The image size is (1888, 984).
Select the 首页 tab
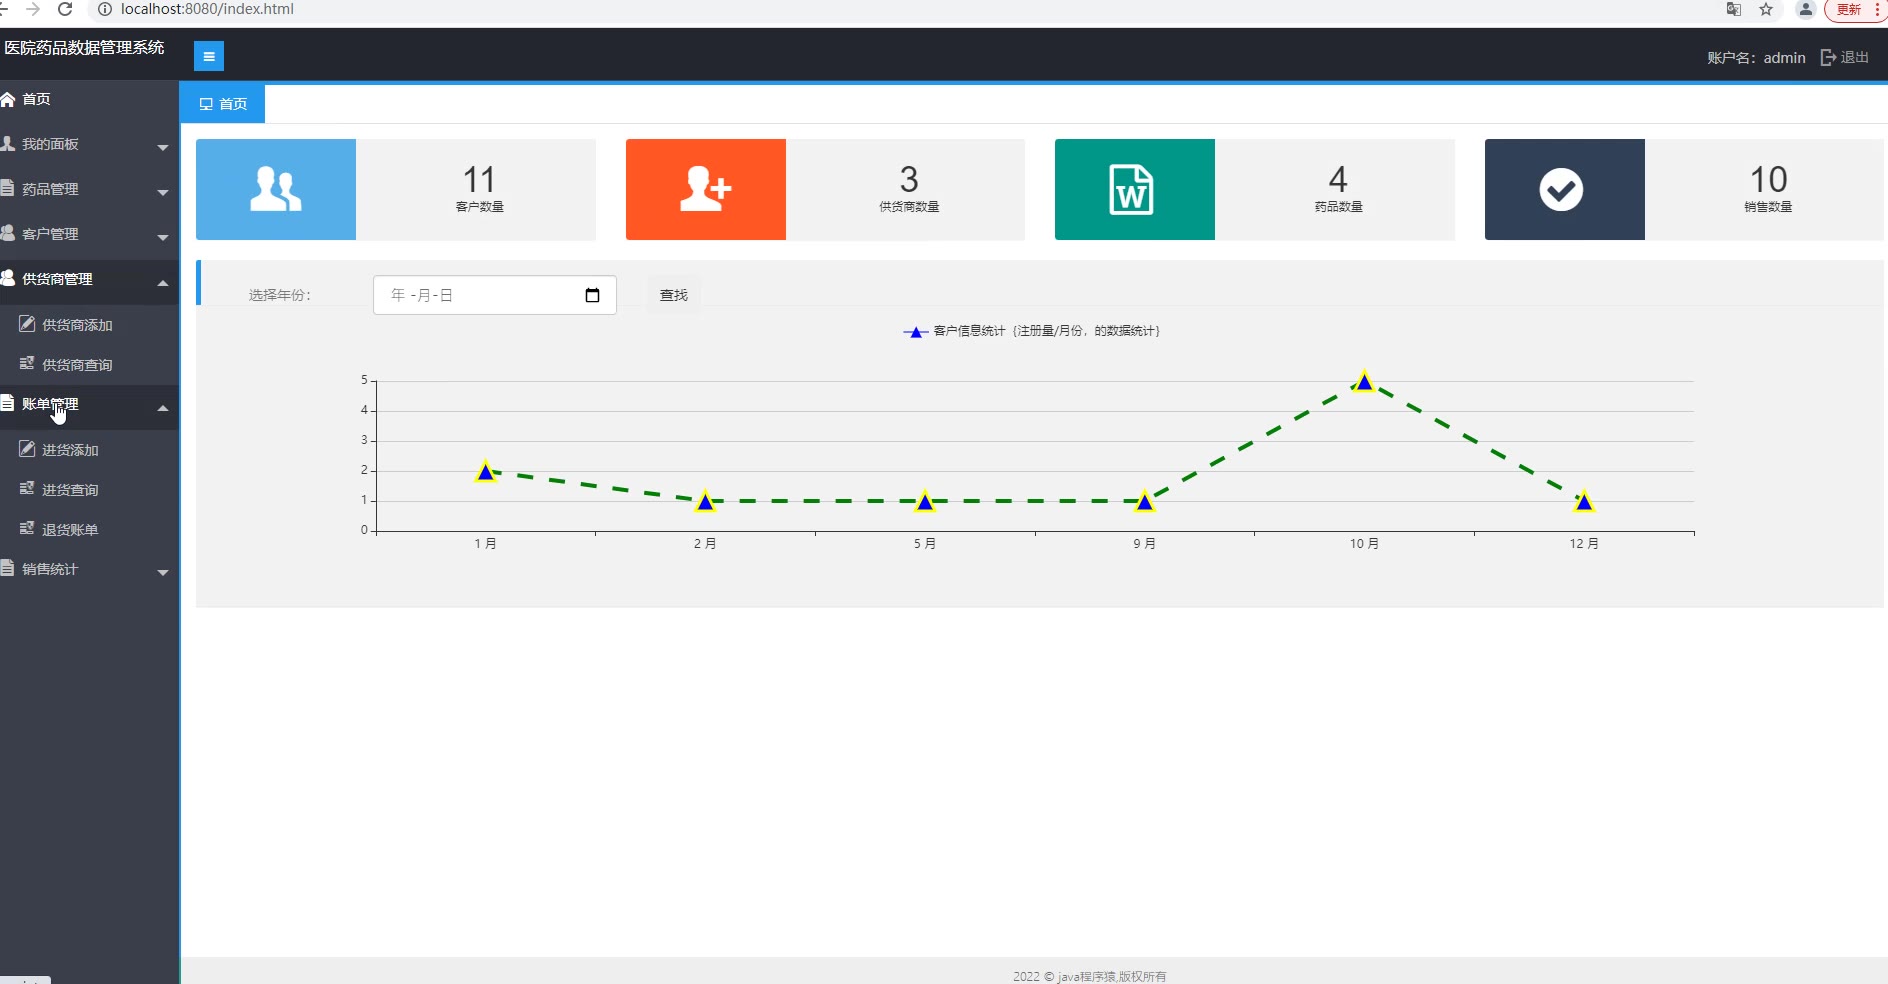tap(223, 104)
